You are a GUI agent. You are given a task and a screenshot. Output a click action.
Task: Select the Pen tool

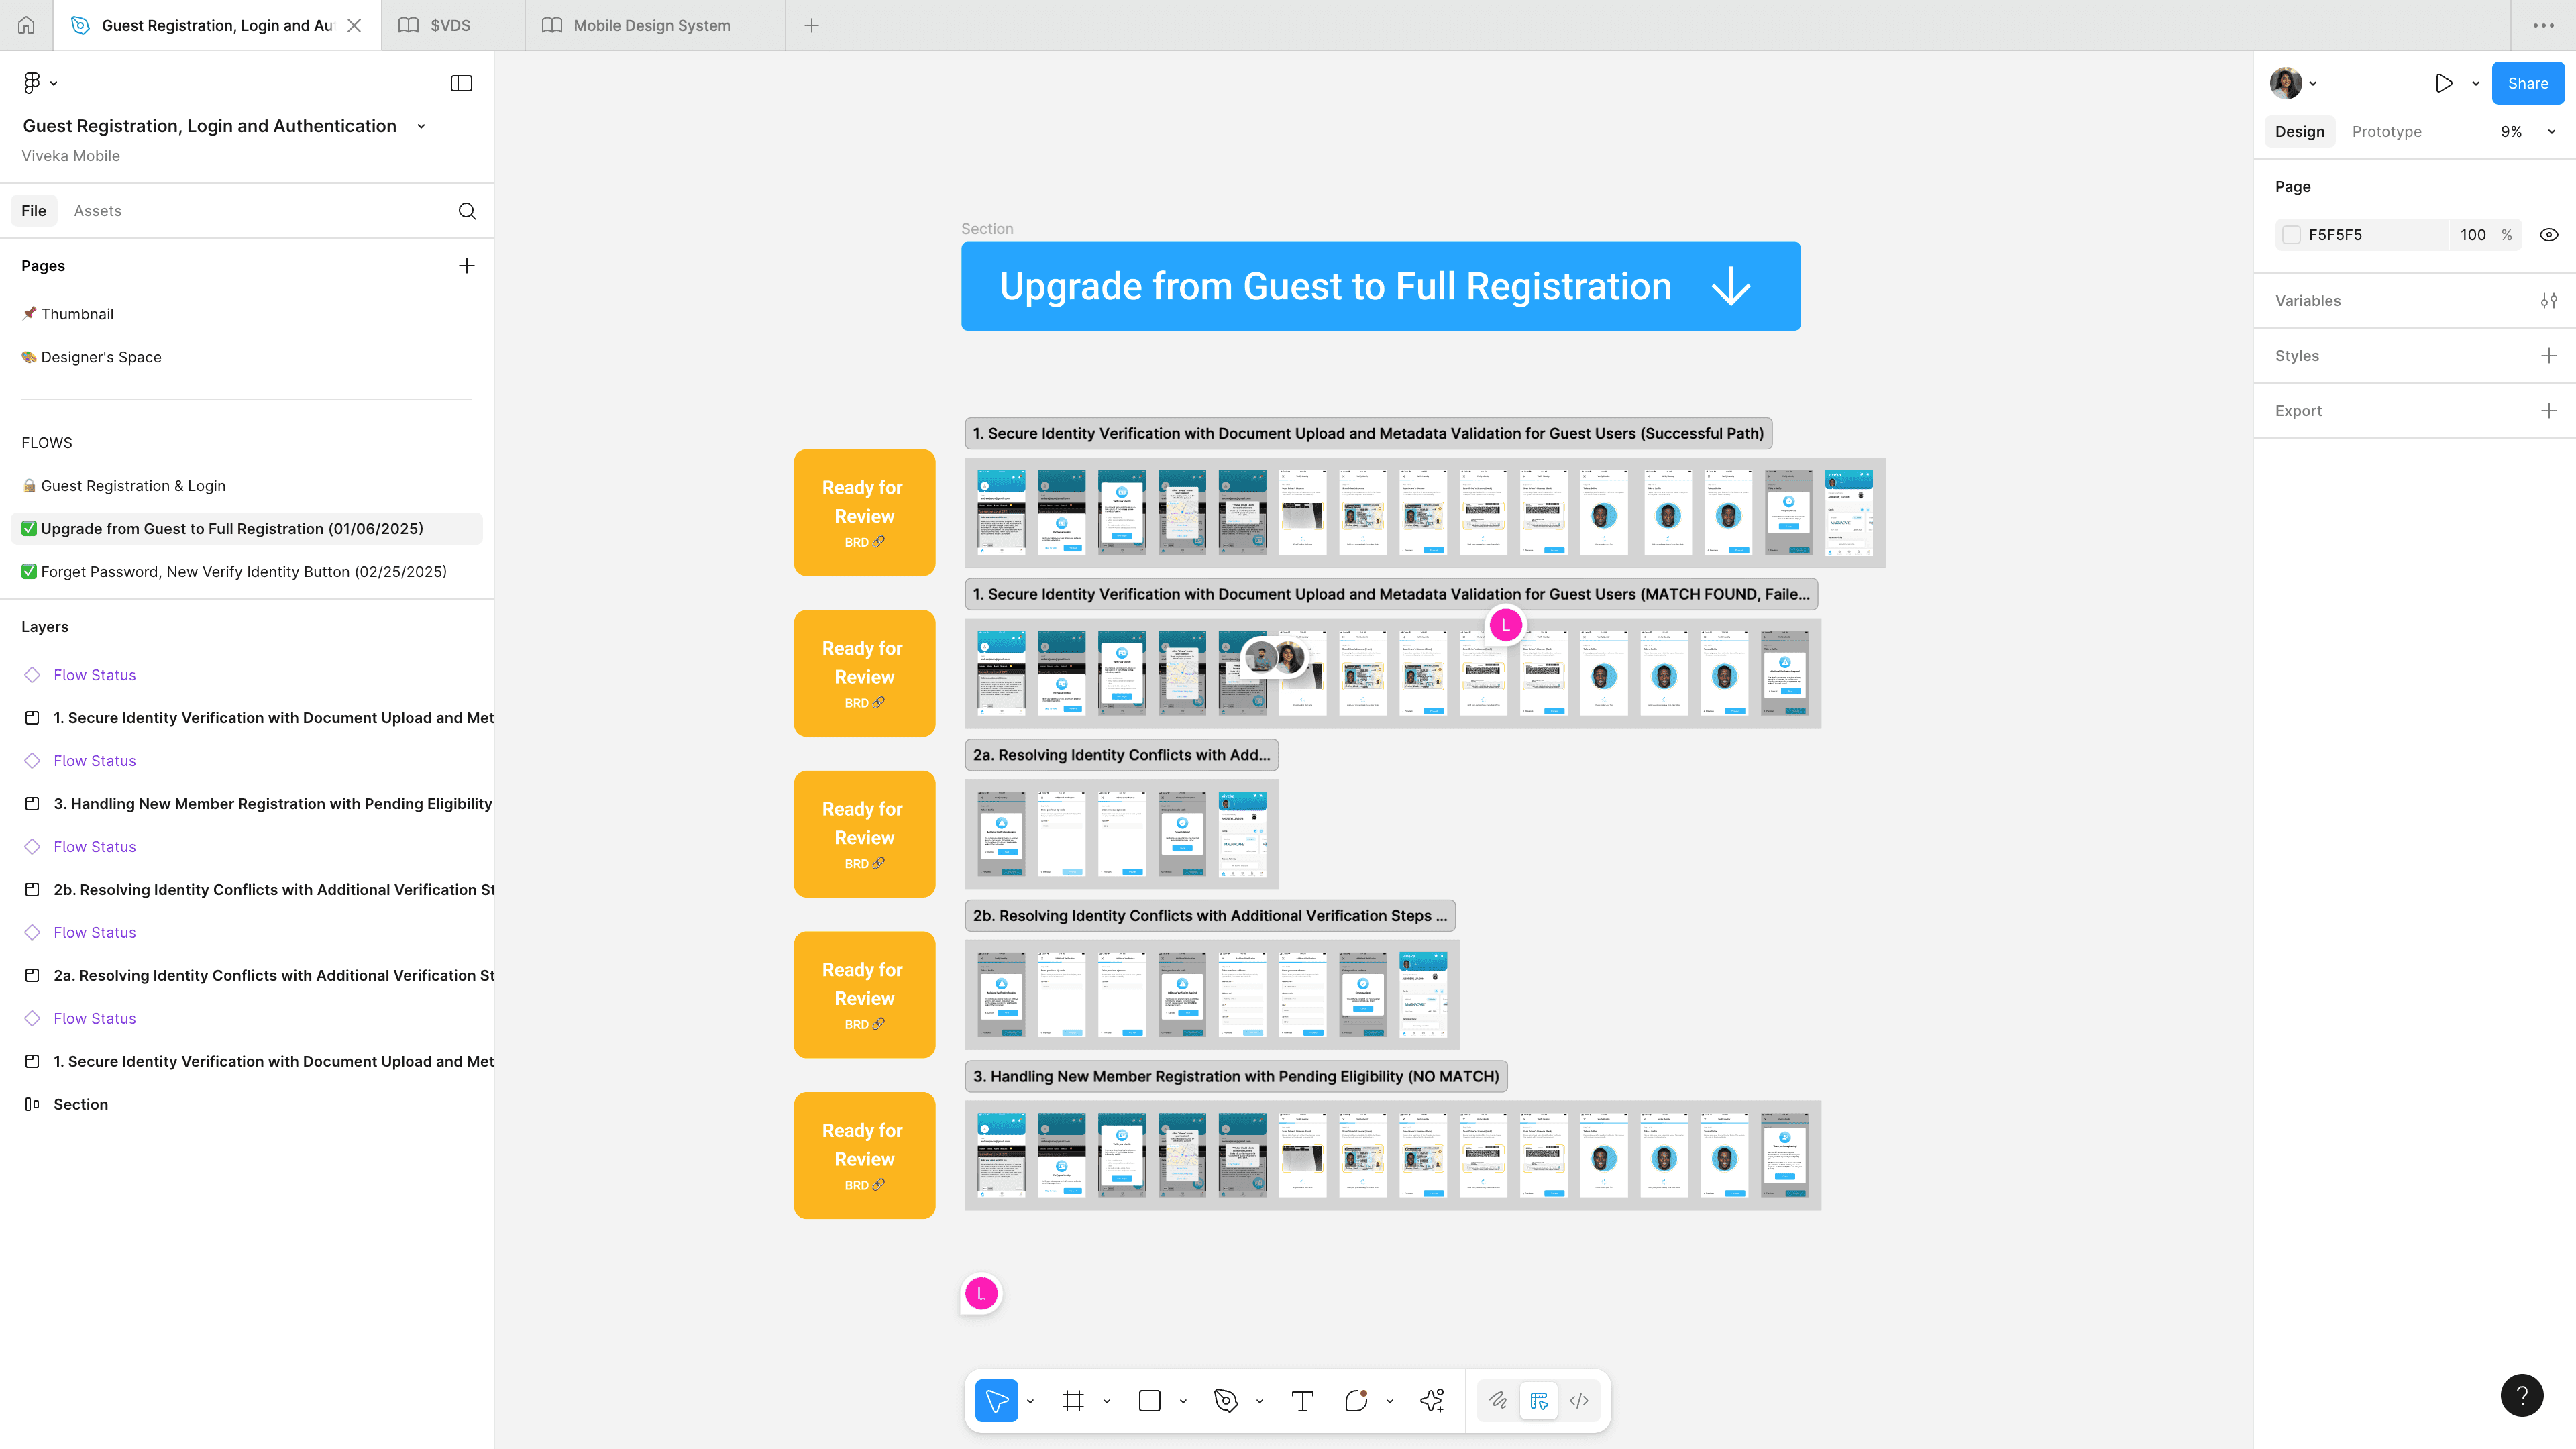1226,1401
